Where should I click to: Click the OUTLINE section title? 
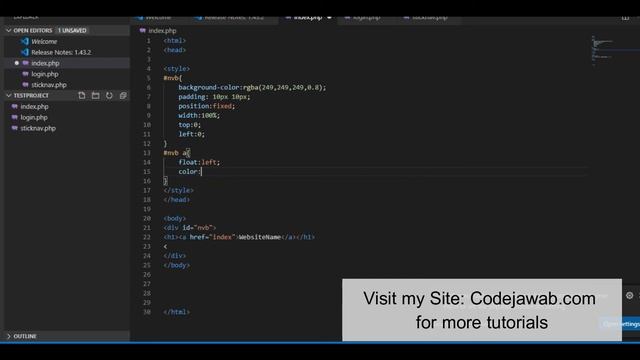25,336
